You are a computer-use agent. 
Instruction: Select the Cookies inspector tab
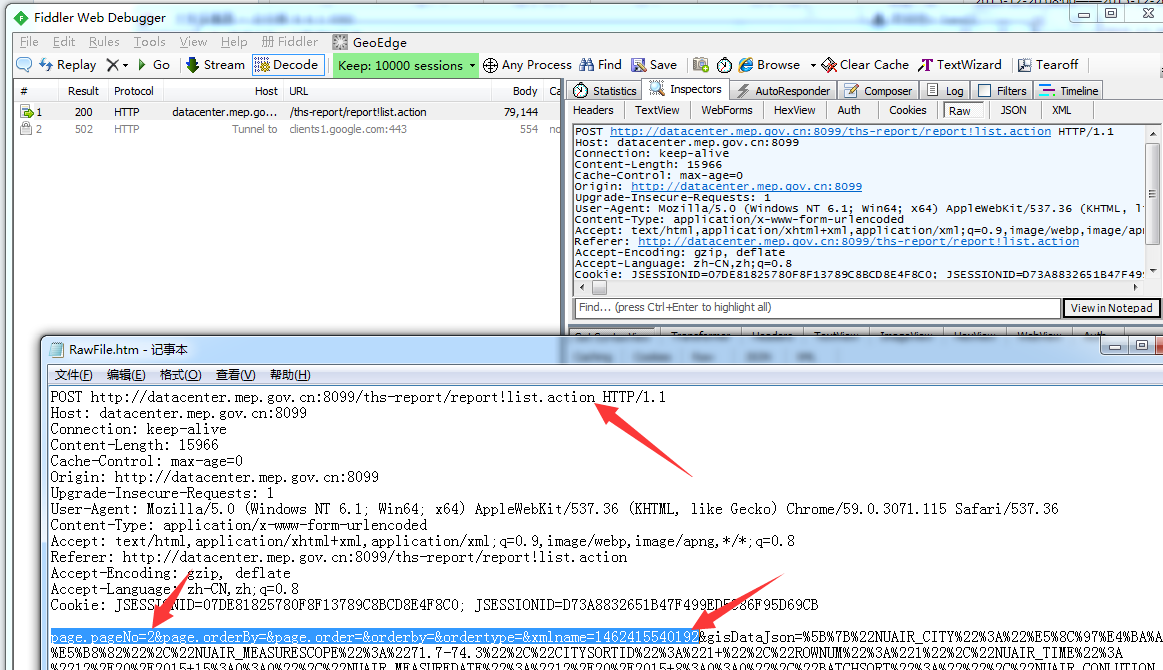908,110
